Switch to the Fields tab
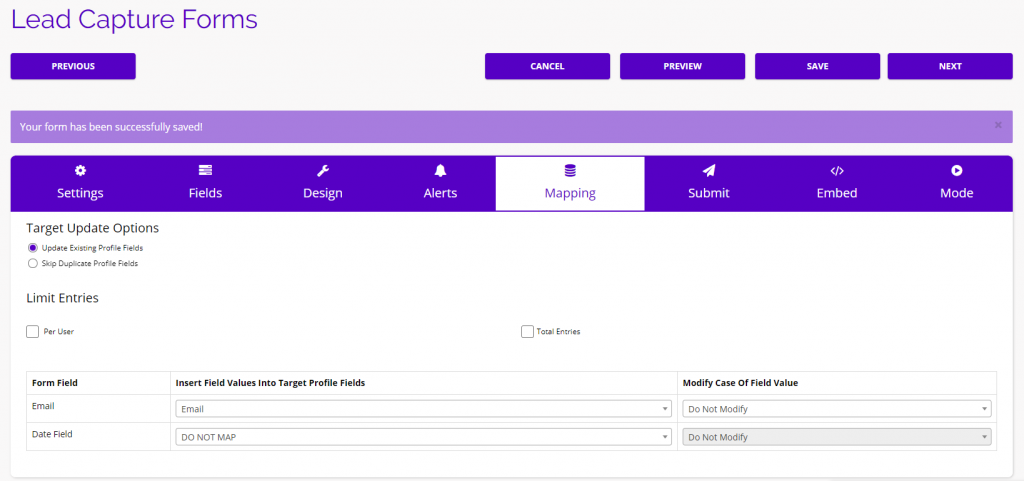The height and width of the screenshot is (481, 1024). click(x=206, y=183)
